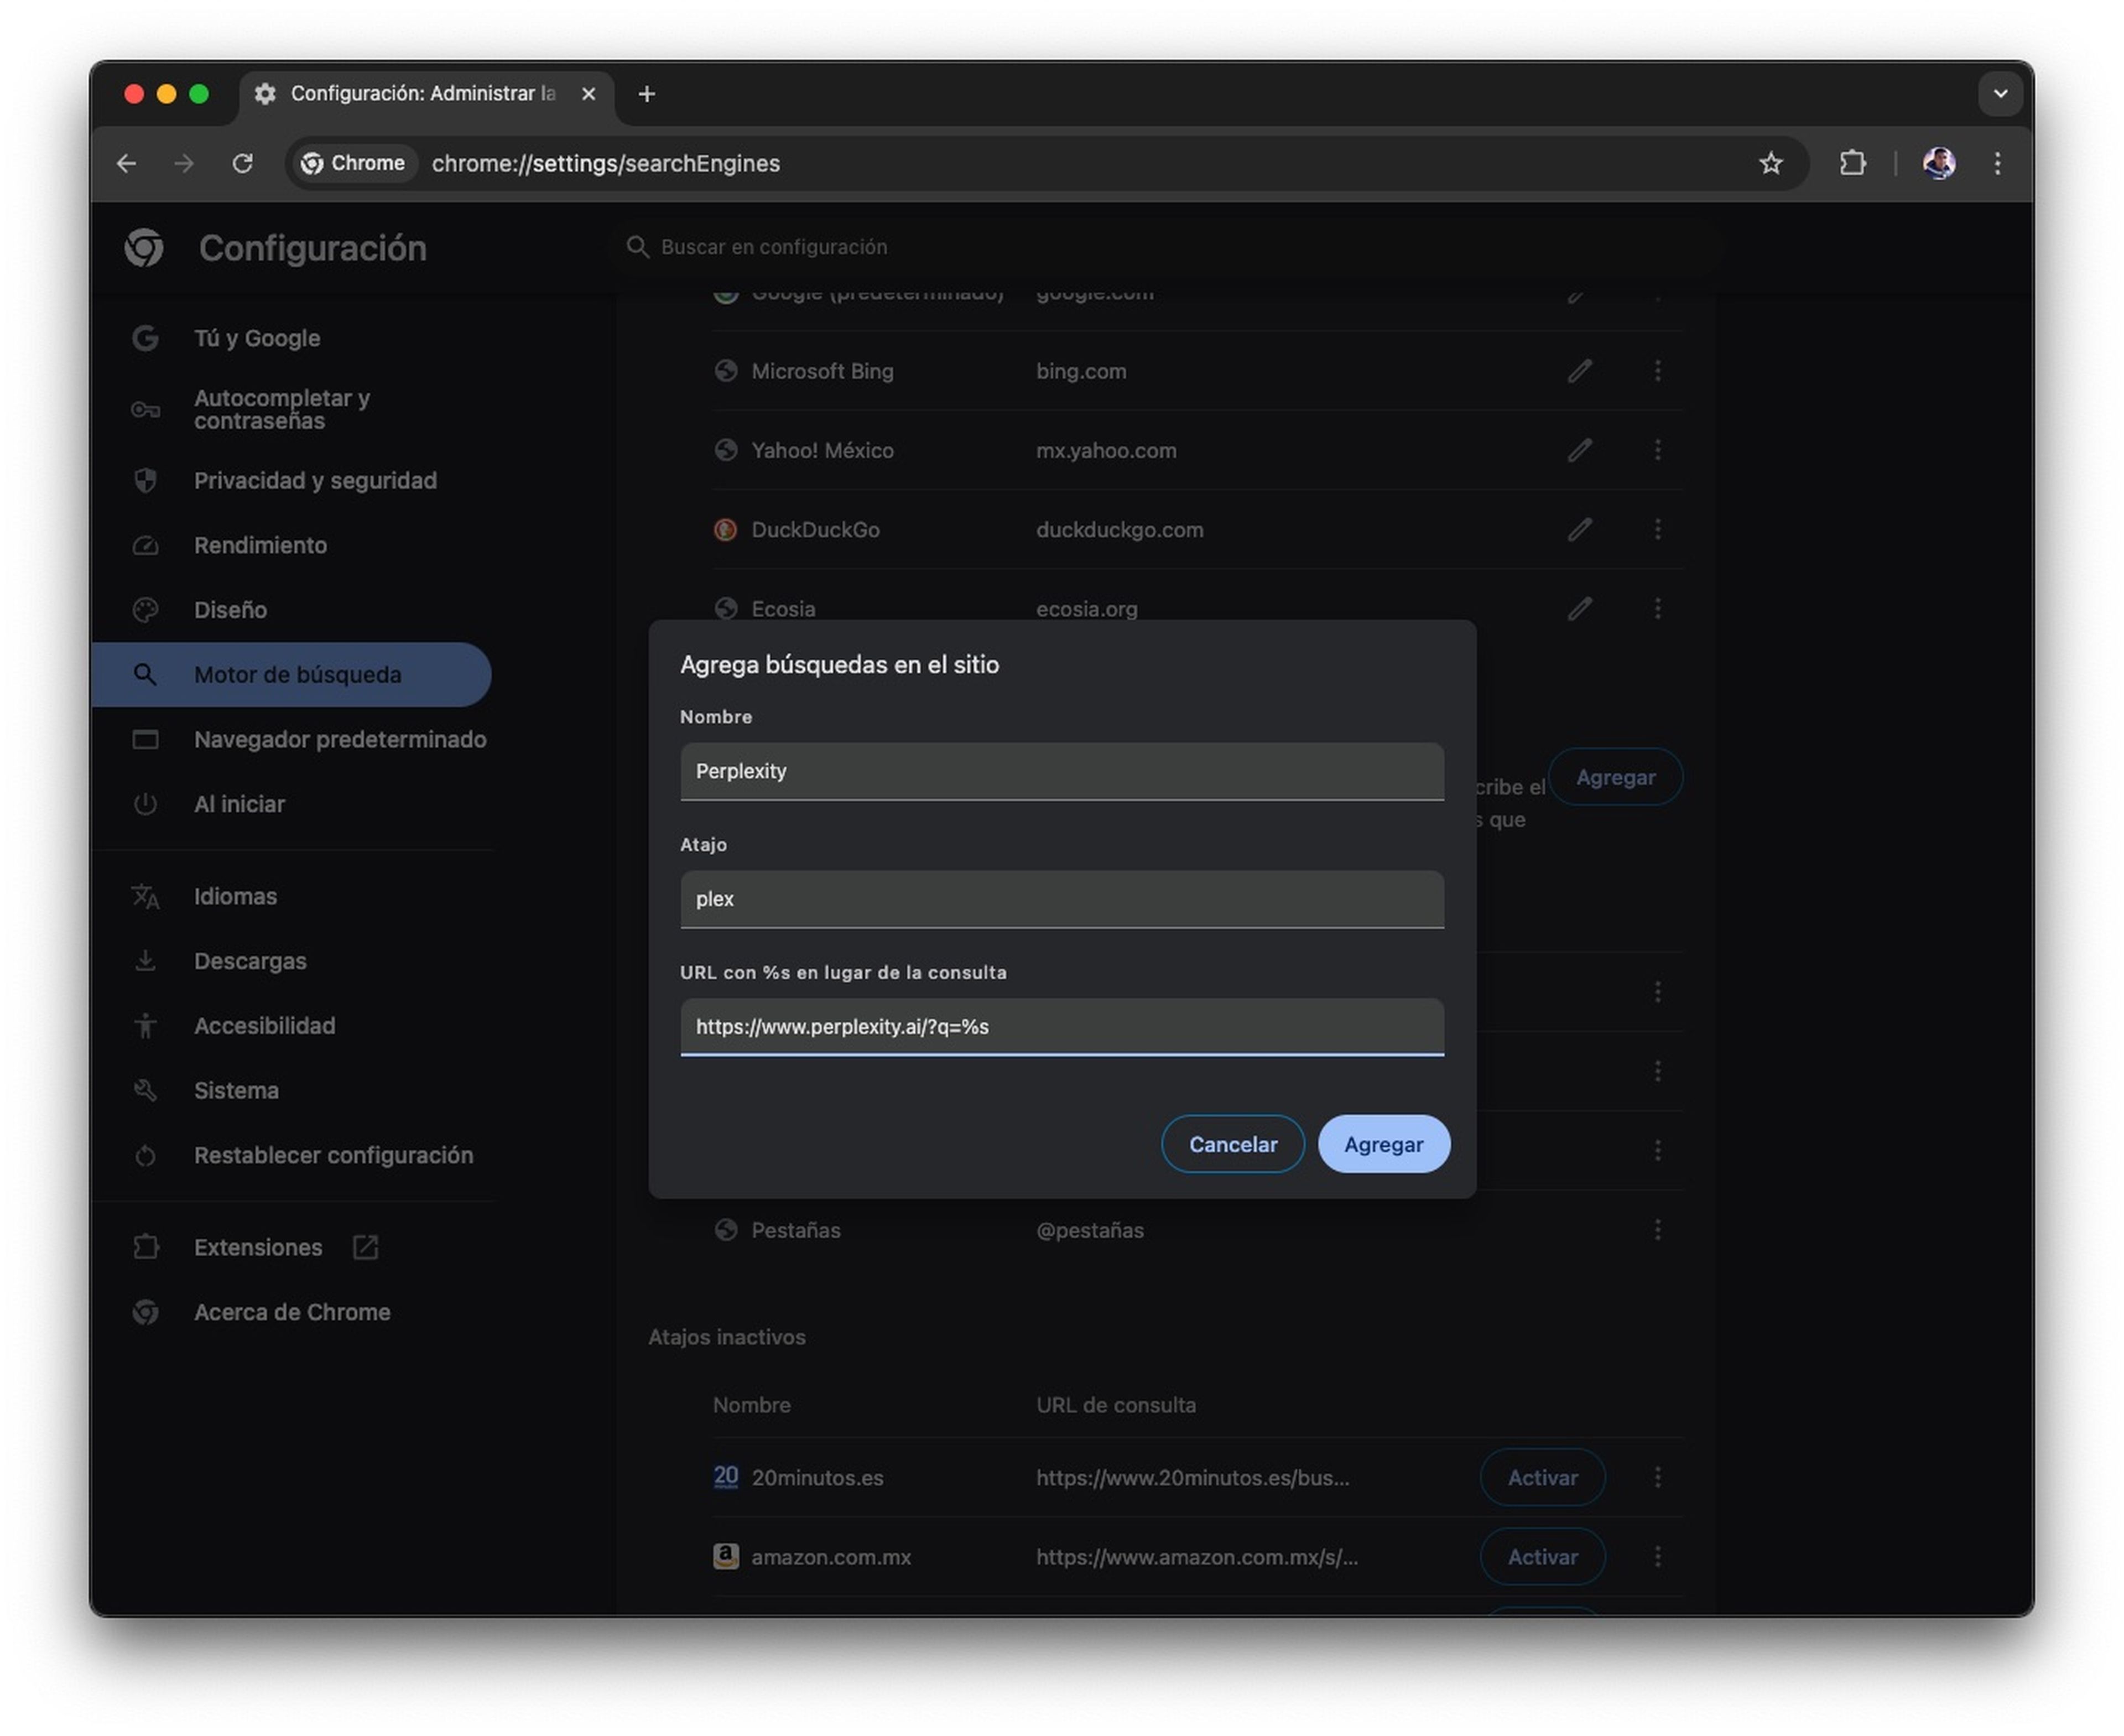2124x1736 pixels.
Task: Click the Atajo field containing plex
Action: [x=1062, y=899]
